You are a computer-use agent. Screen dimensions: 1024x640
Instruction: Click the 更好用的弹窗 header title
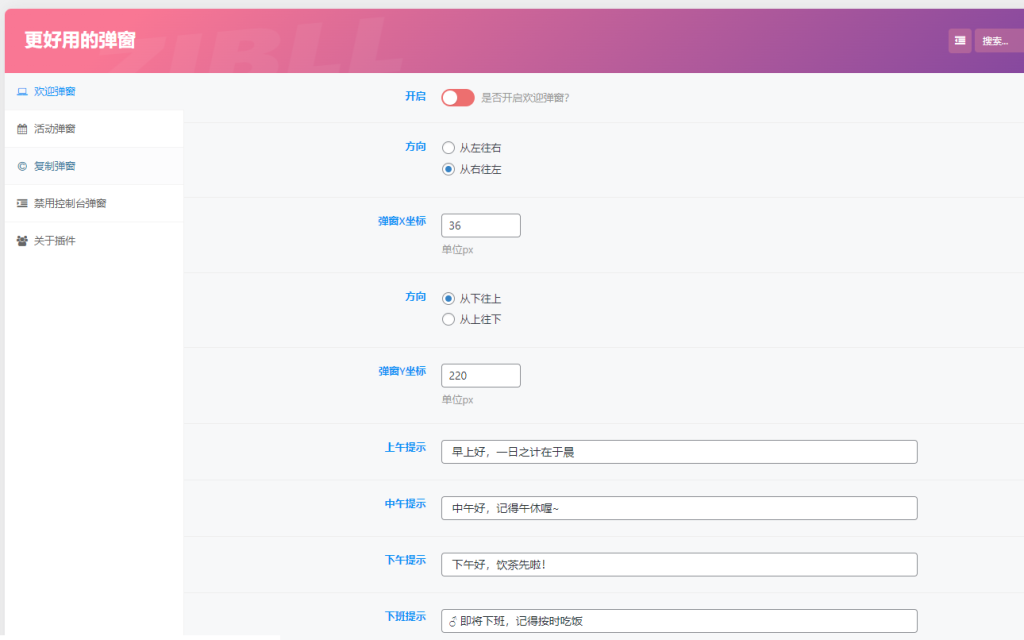80,40
